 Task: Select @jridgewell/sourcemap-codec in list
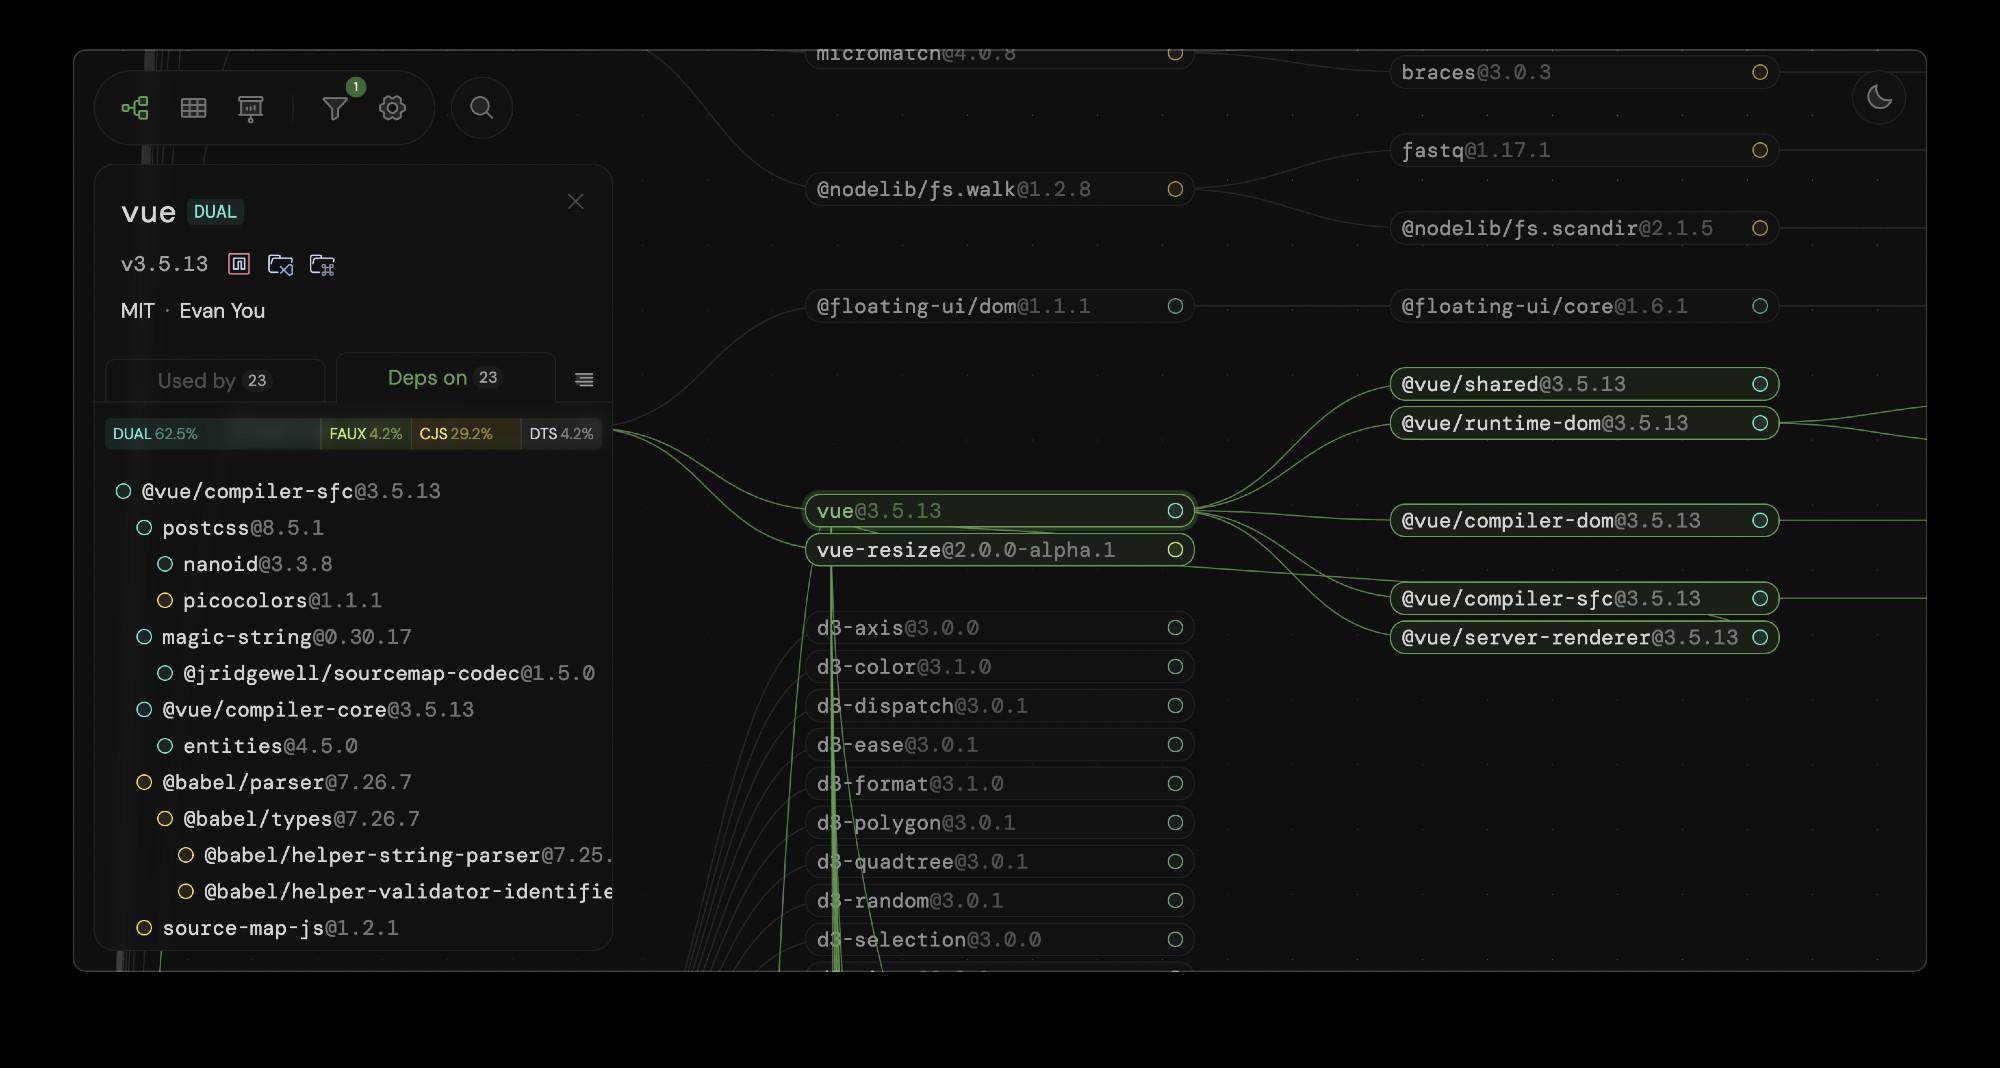[x=389, y=673]
